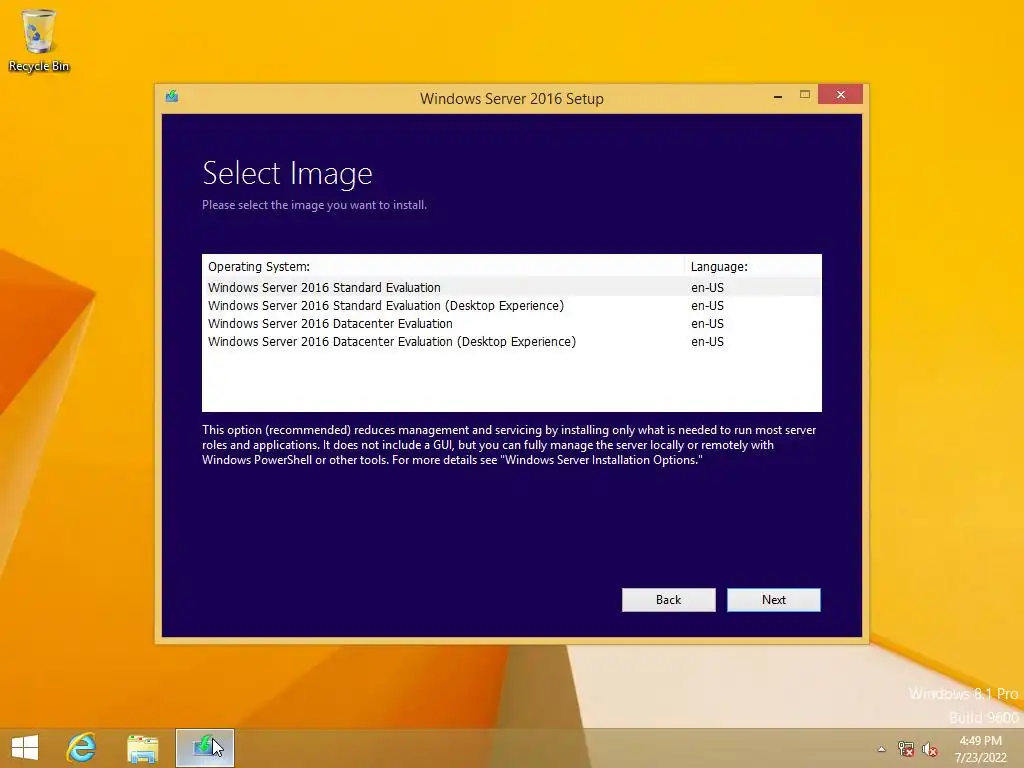This screenshot has height=768, width=1024.
Task: Click the setup icon in the title bar
Action: (x=172, y=97)
